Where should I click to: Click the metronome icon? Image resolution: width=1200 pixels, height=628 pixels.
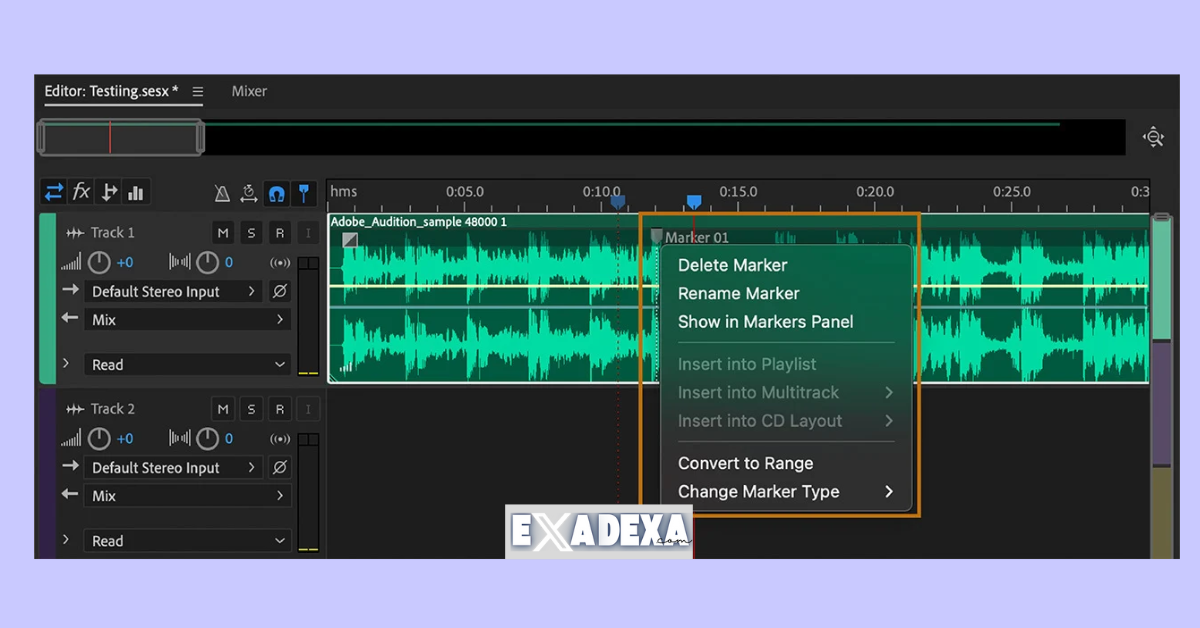coord(222,193)
